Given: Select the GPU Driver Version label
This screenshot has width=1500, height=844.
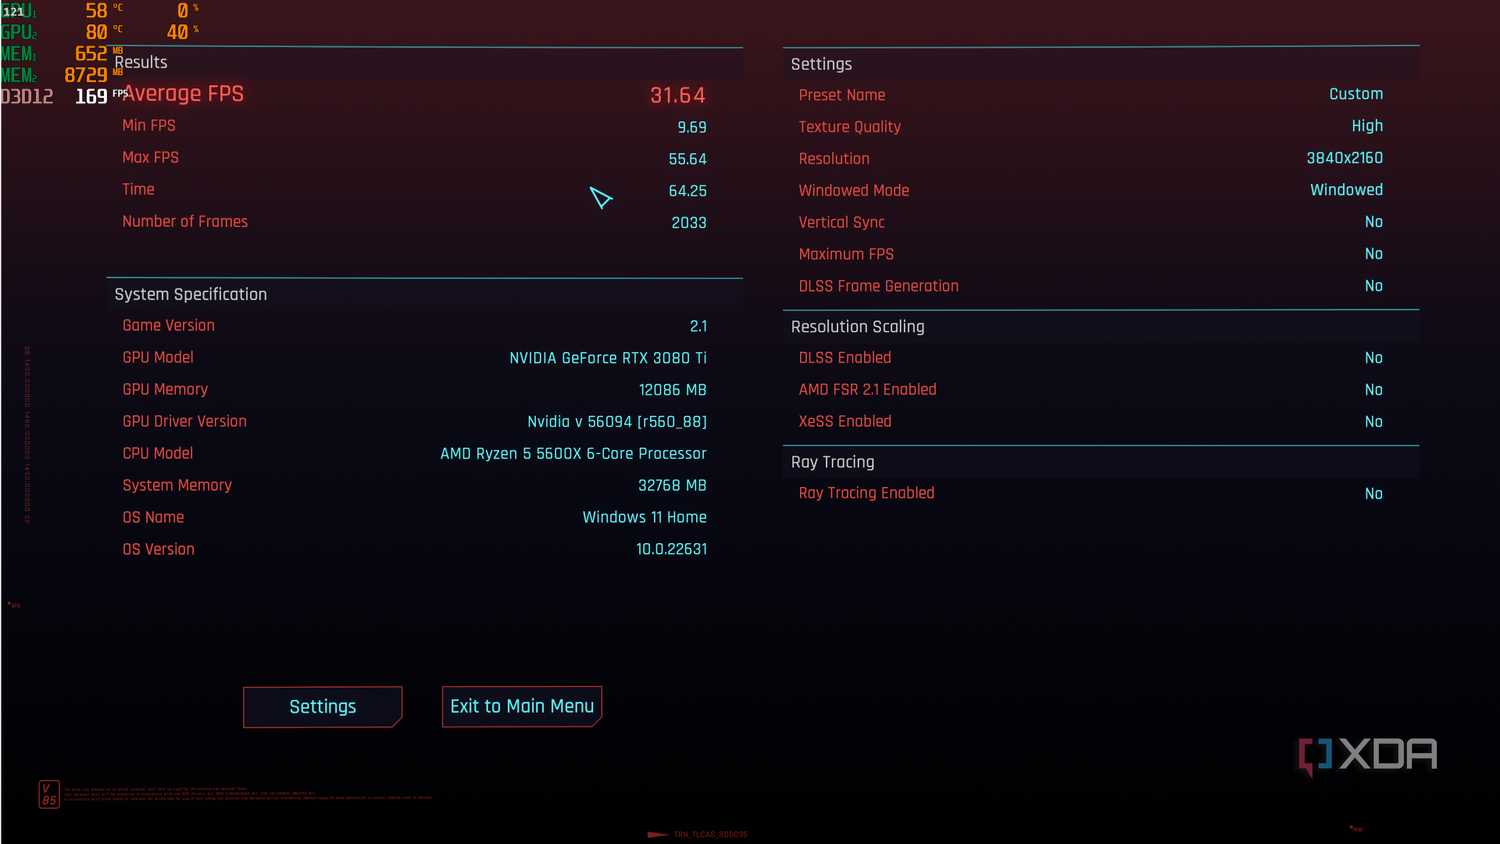Looking at the screenshot, I should tap(184, 422).
